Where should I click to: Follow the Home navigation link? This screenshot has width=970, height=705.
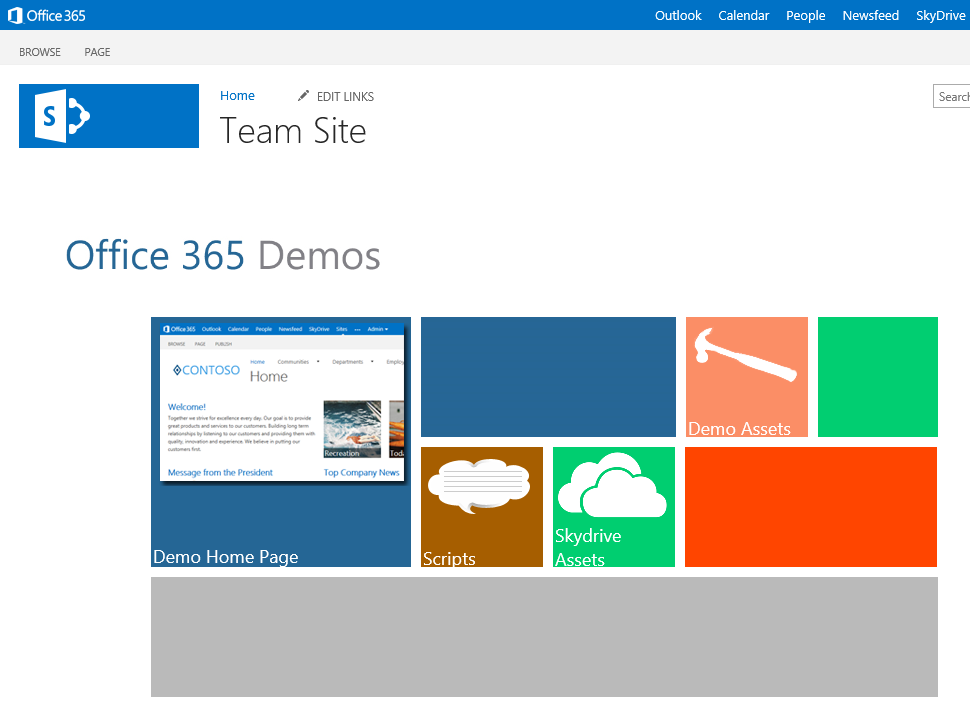pyautogui.click(x=238, y=96)
